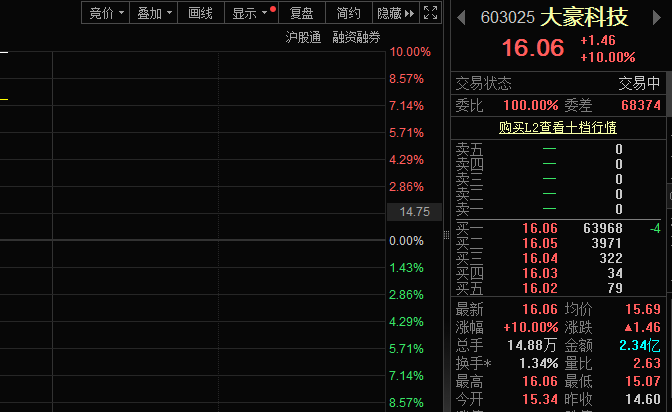
Task: Click 均价 value 15.69
Action: pyautogui.click(x=642, y=309)
